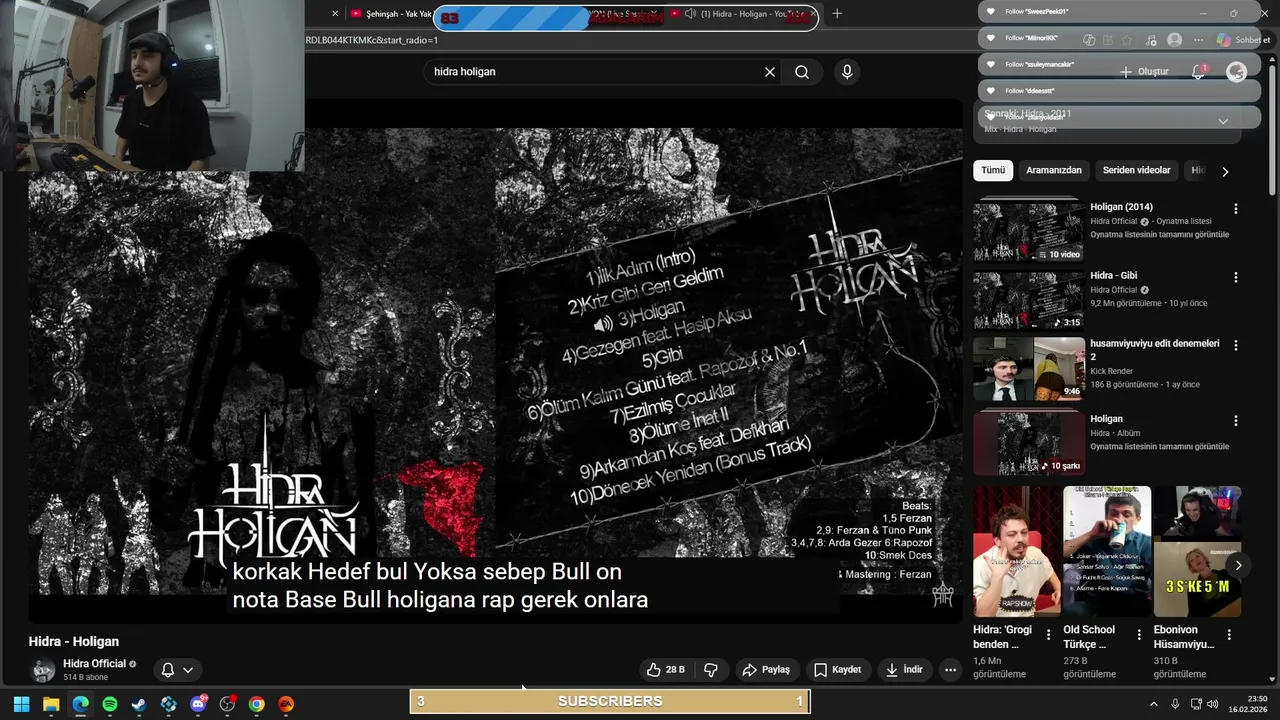The image size is (1280, 720).
Task: Open options for Hidra: 'Grogi benden' short
Action: pos(1048,635)
